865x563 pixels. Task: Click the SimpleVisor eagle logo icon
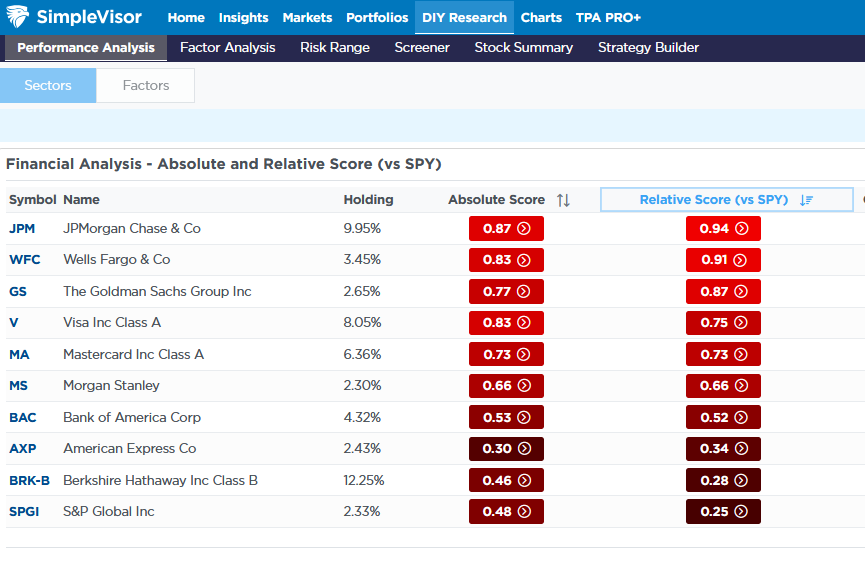pos(18,17)
